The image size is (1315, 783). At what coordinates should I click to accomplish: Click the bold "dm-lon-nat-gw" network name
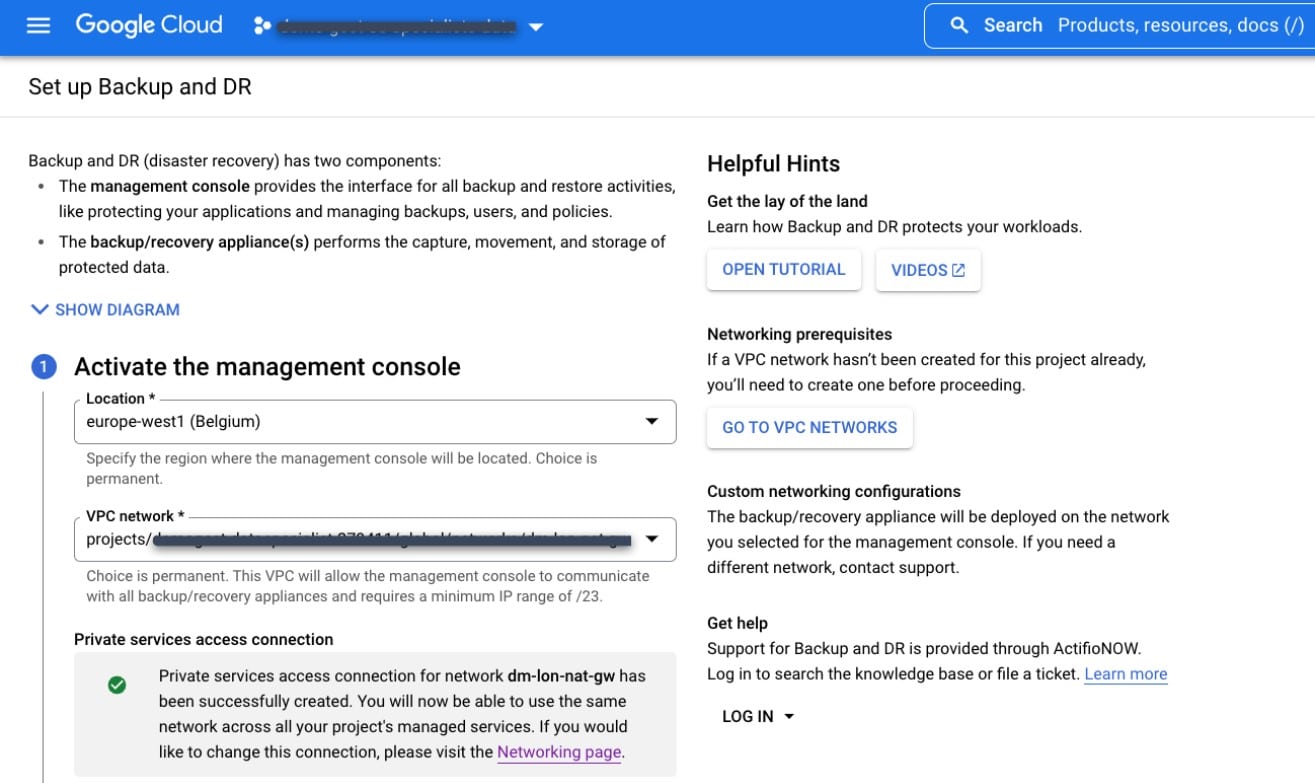[559, 676]
